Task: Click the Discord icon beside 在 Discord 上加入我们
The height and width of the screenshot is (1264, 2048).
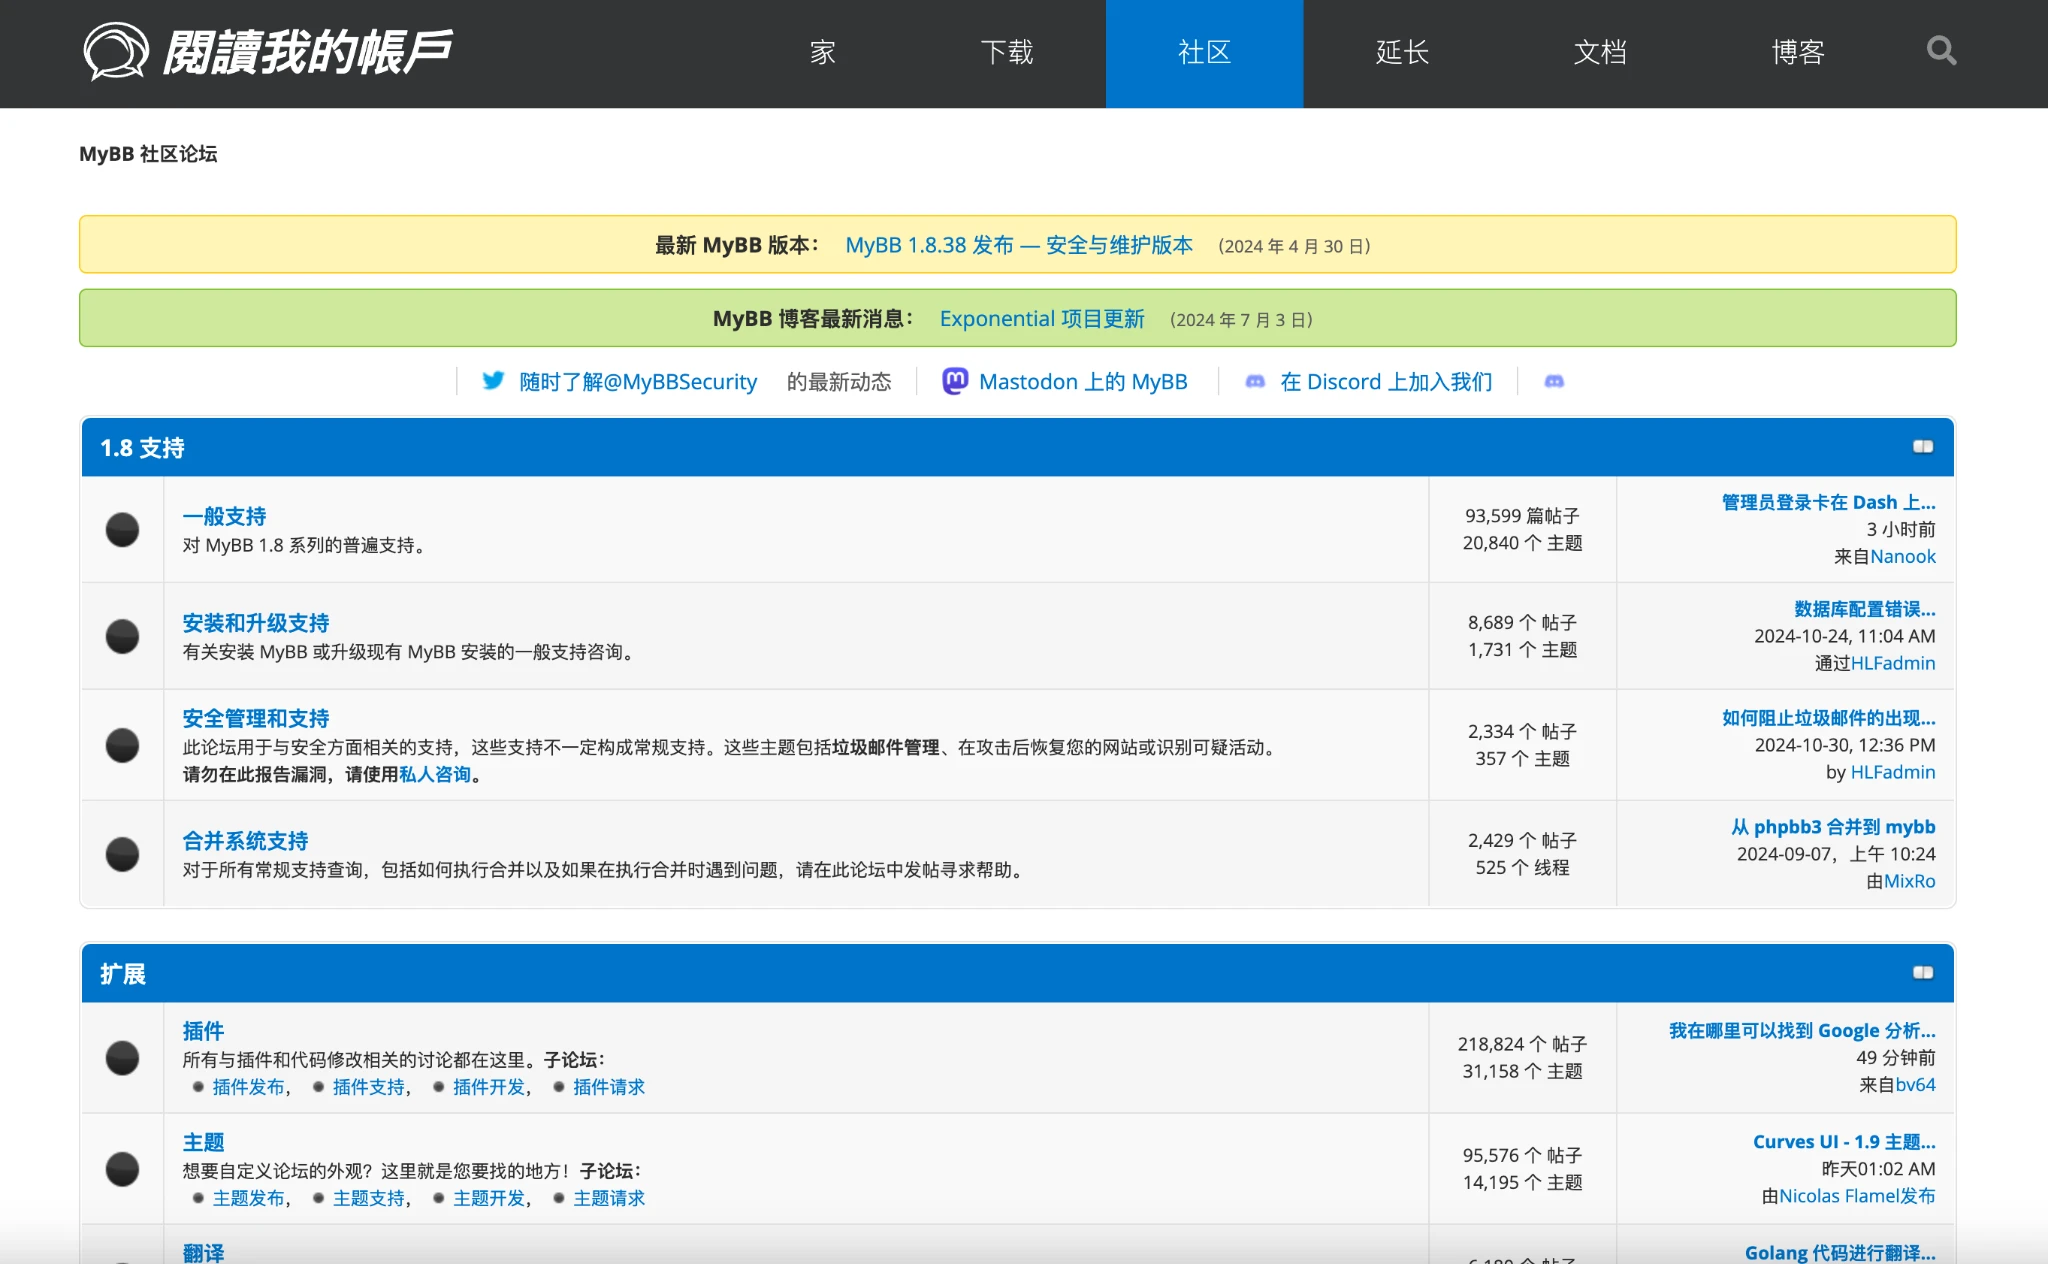Action: coord(1255,382)
